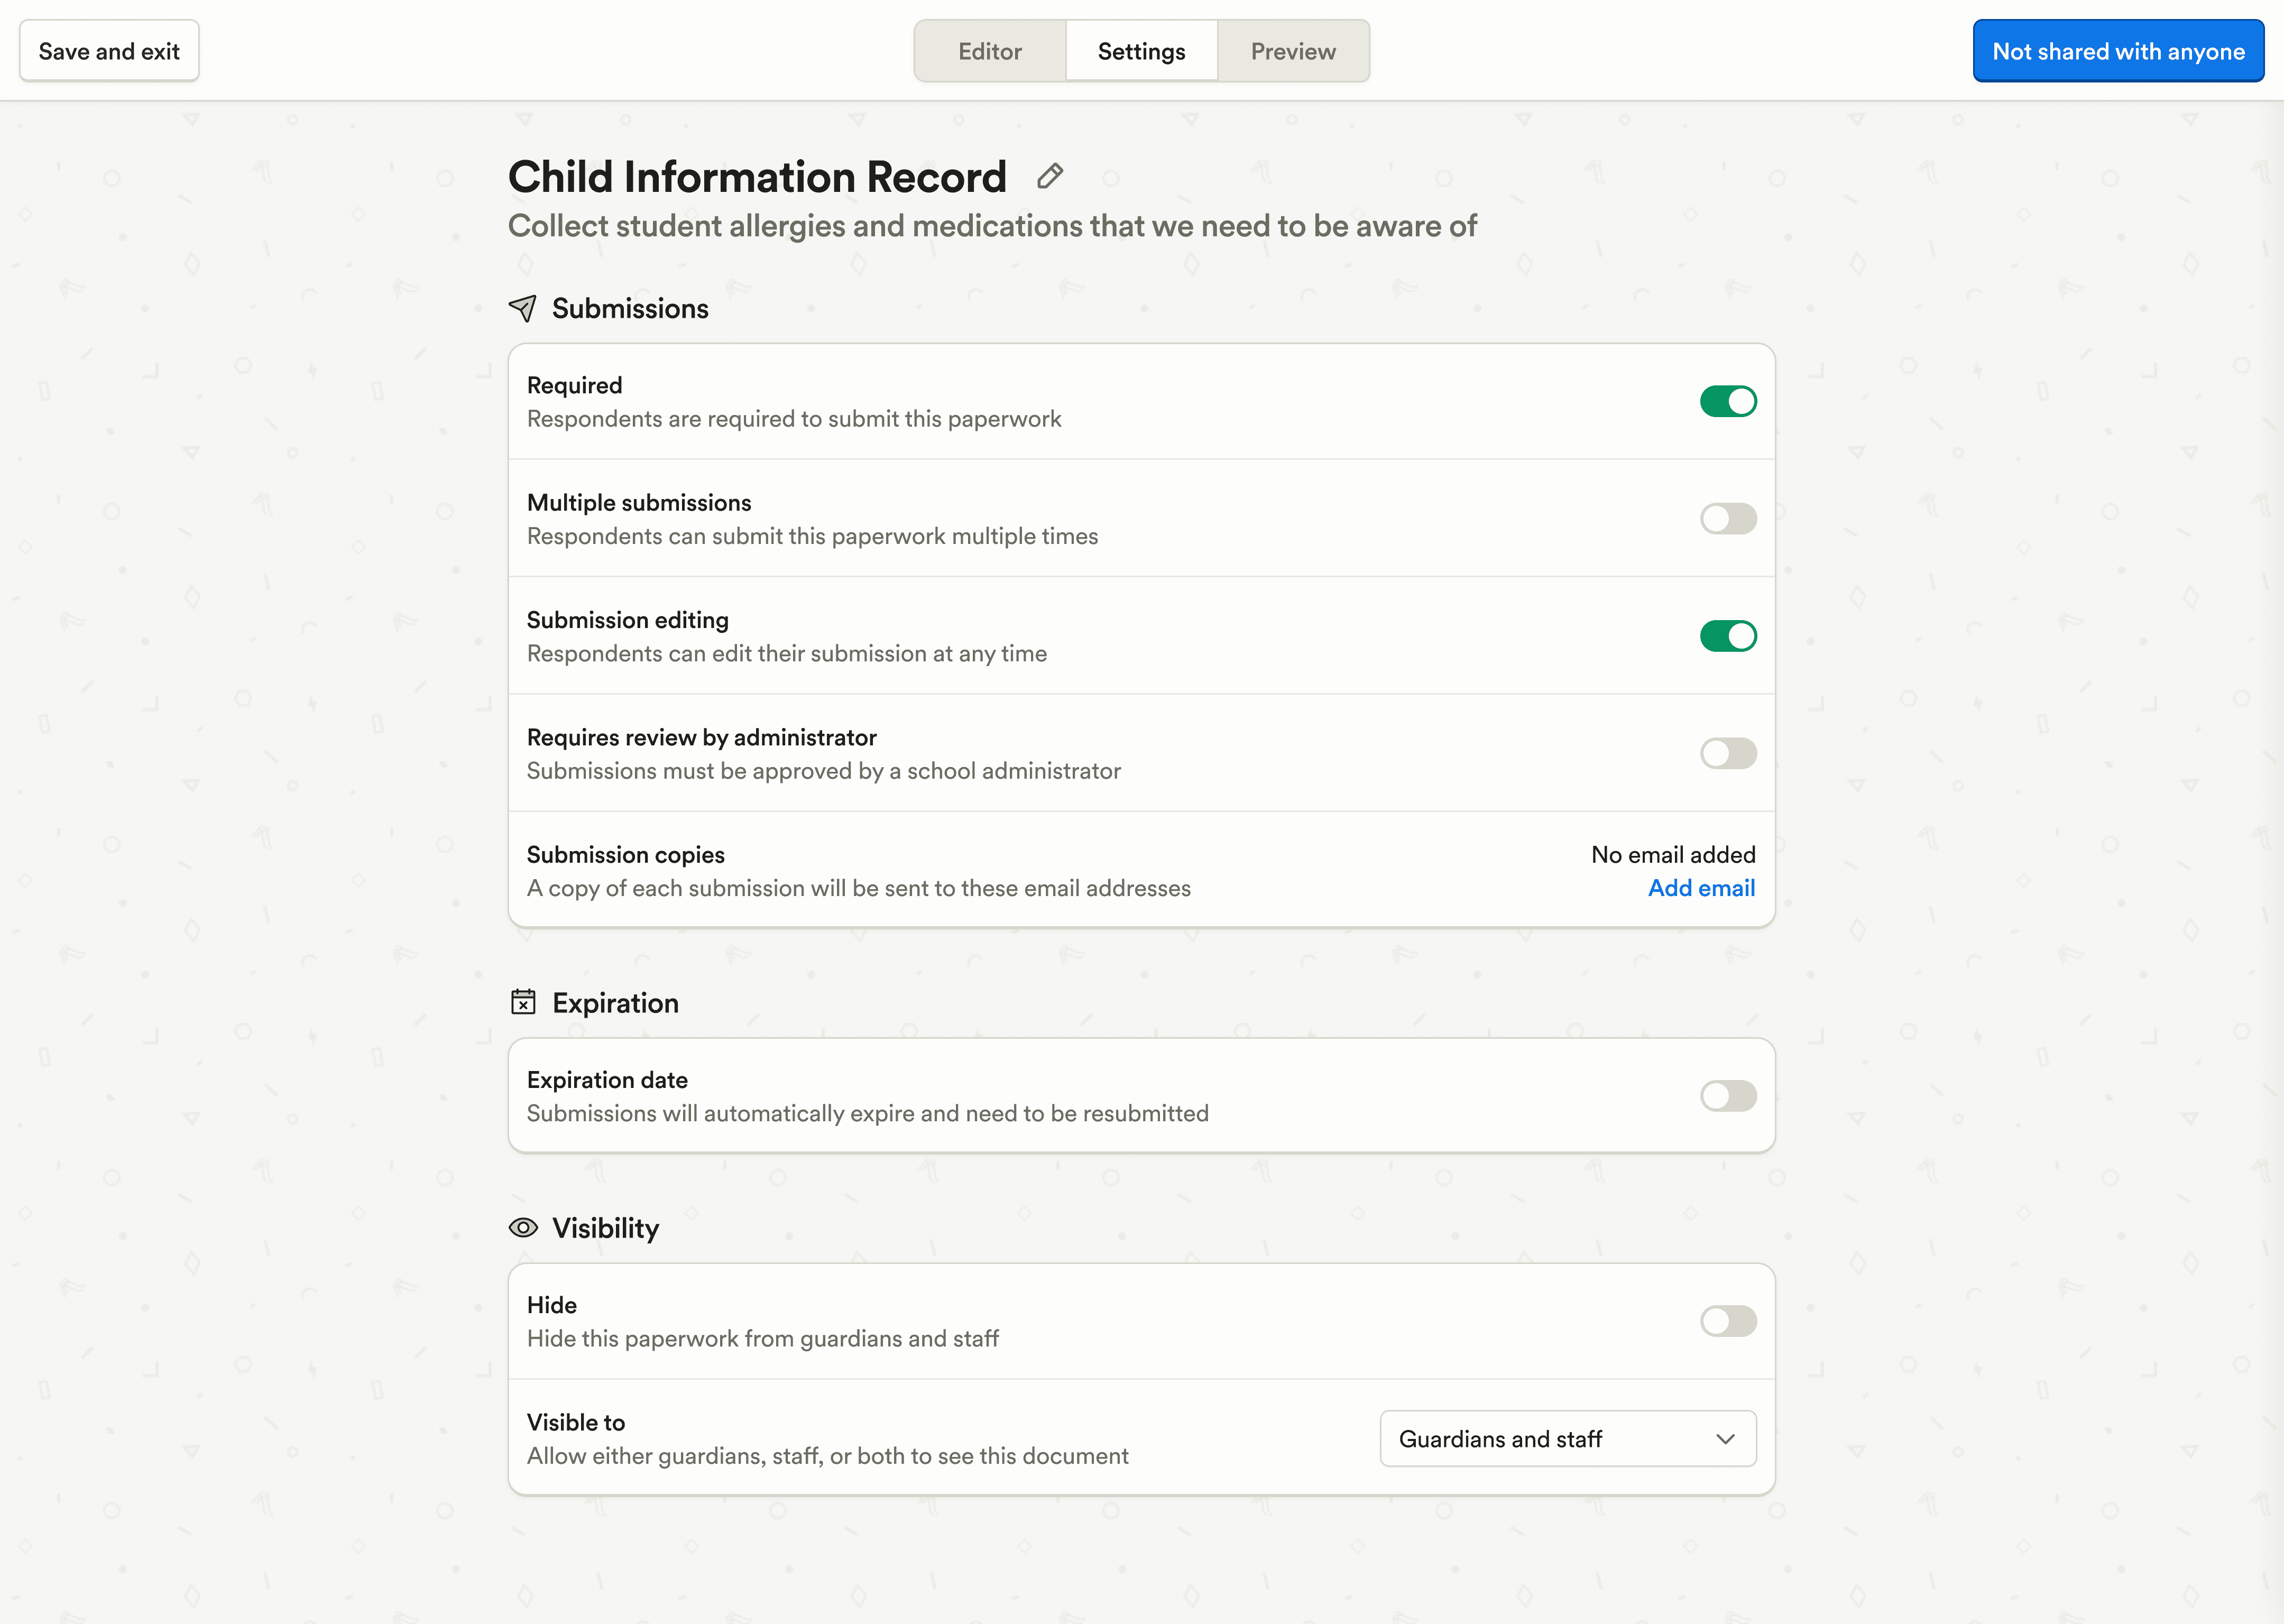Click the calendar icon beside Expiration
2284x1624 pixels.
click(523, 1001)
